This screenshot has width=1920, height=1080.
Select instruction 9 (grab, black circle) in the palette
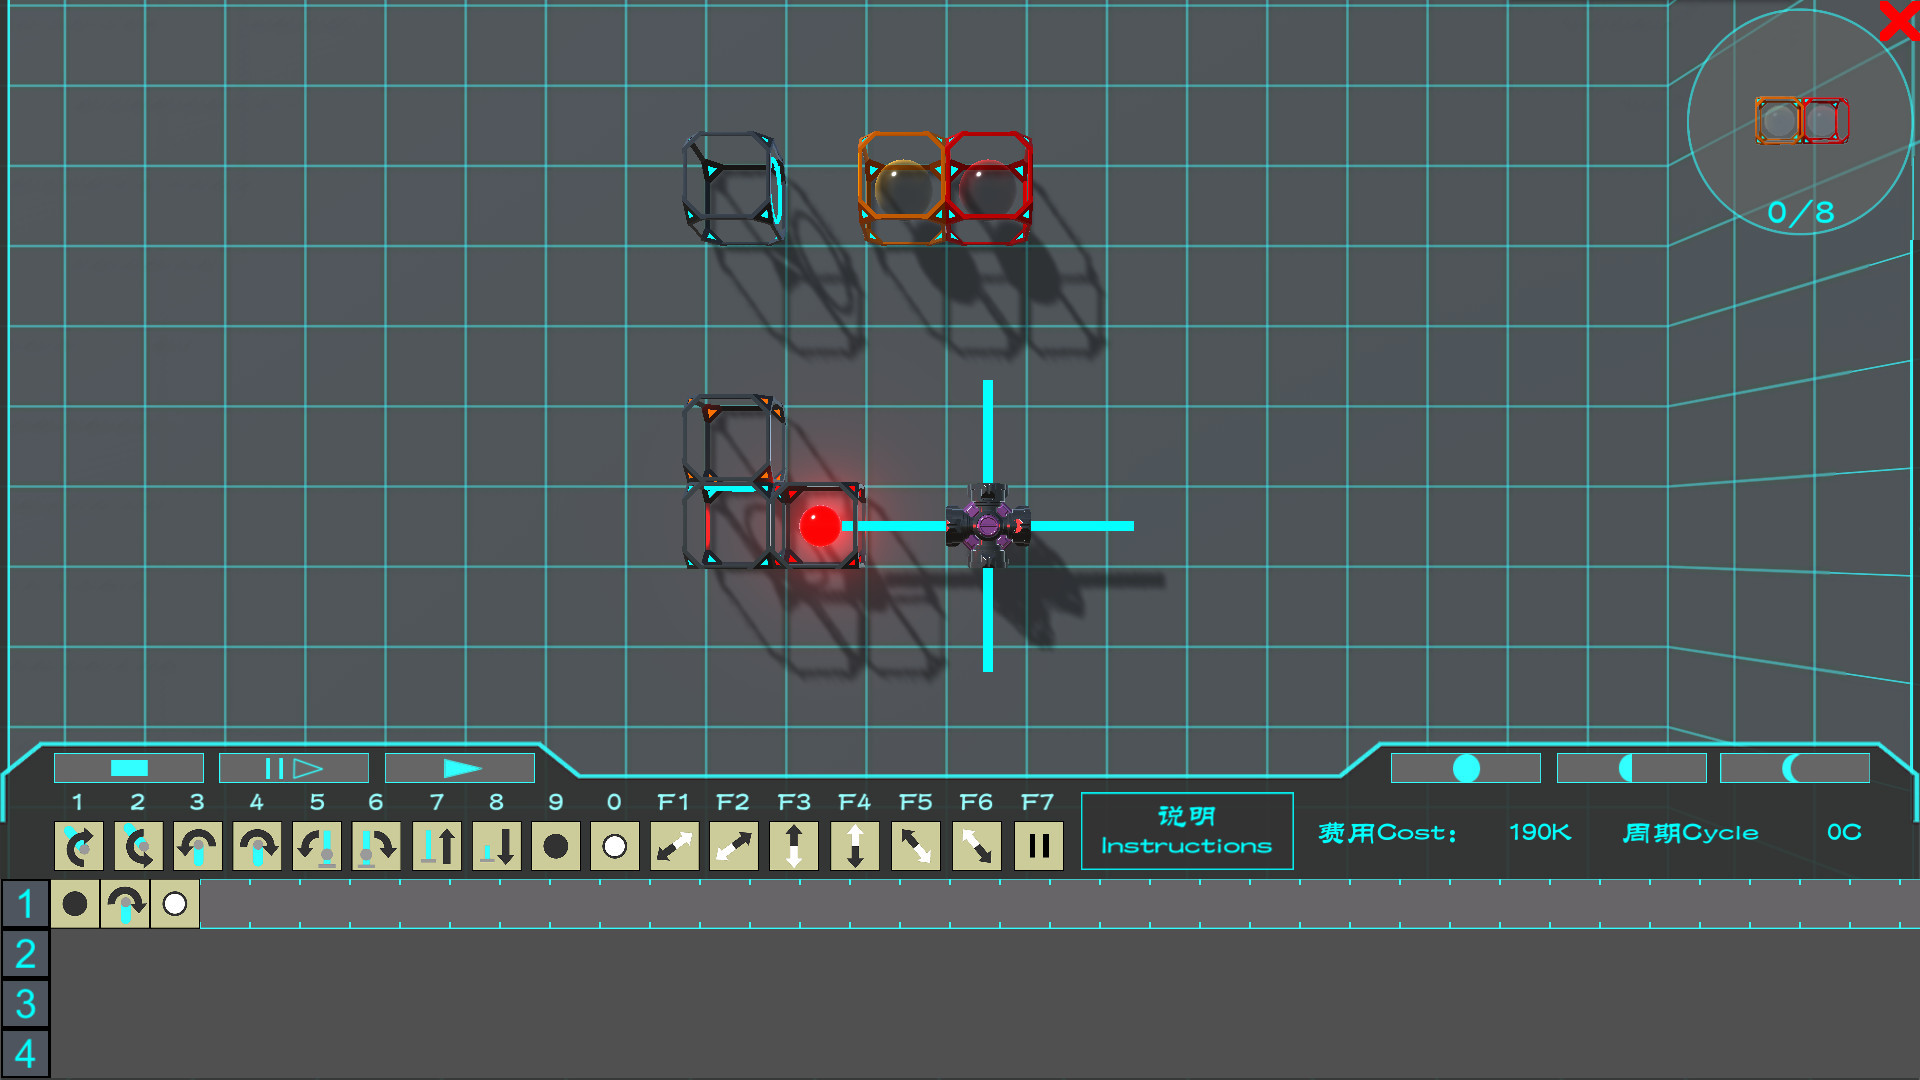click(556, 846)
